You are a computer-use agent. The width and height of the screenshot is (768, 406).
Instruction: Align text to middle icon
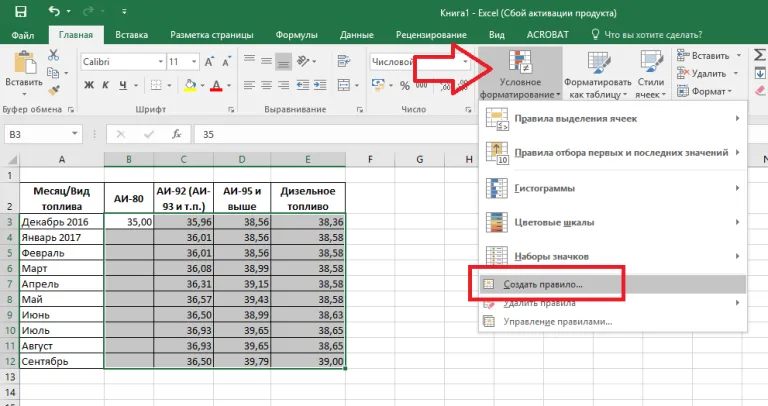click(266, 61)
